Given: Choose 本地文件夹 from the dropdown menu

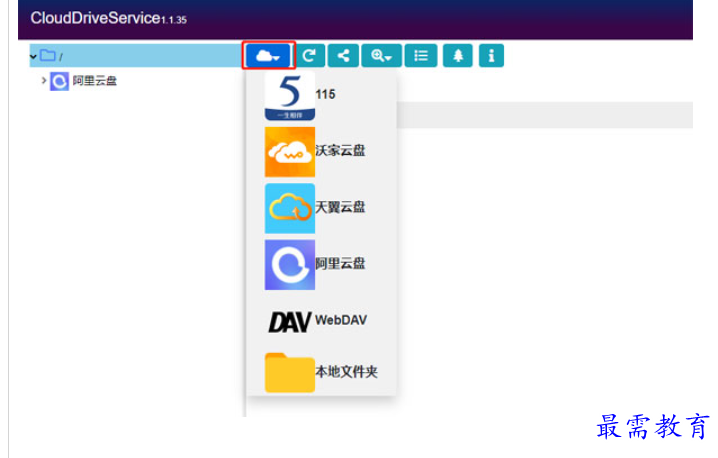Looking at the screenshot, I should coord(347,371).
